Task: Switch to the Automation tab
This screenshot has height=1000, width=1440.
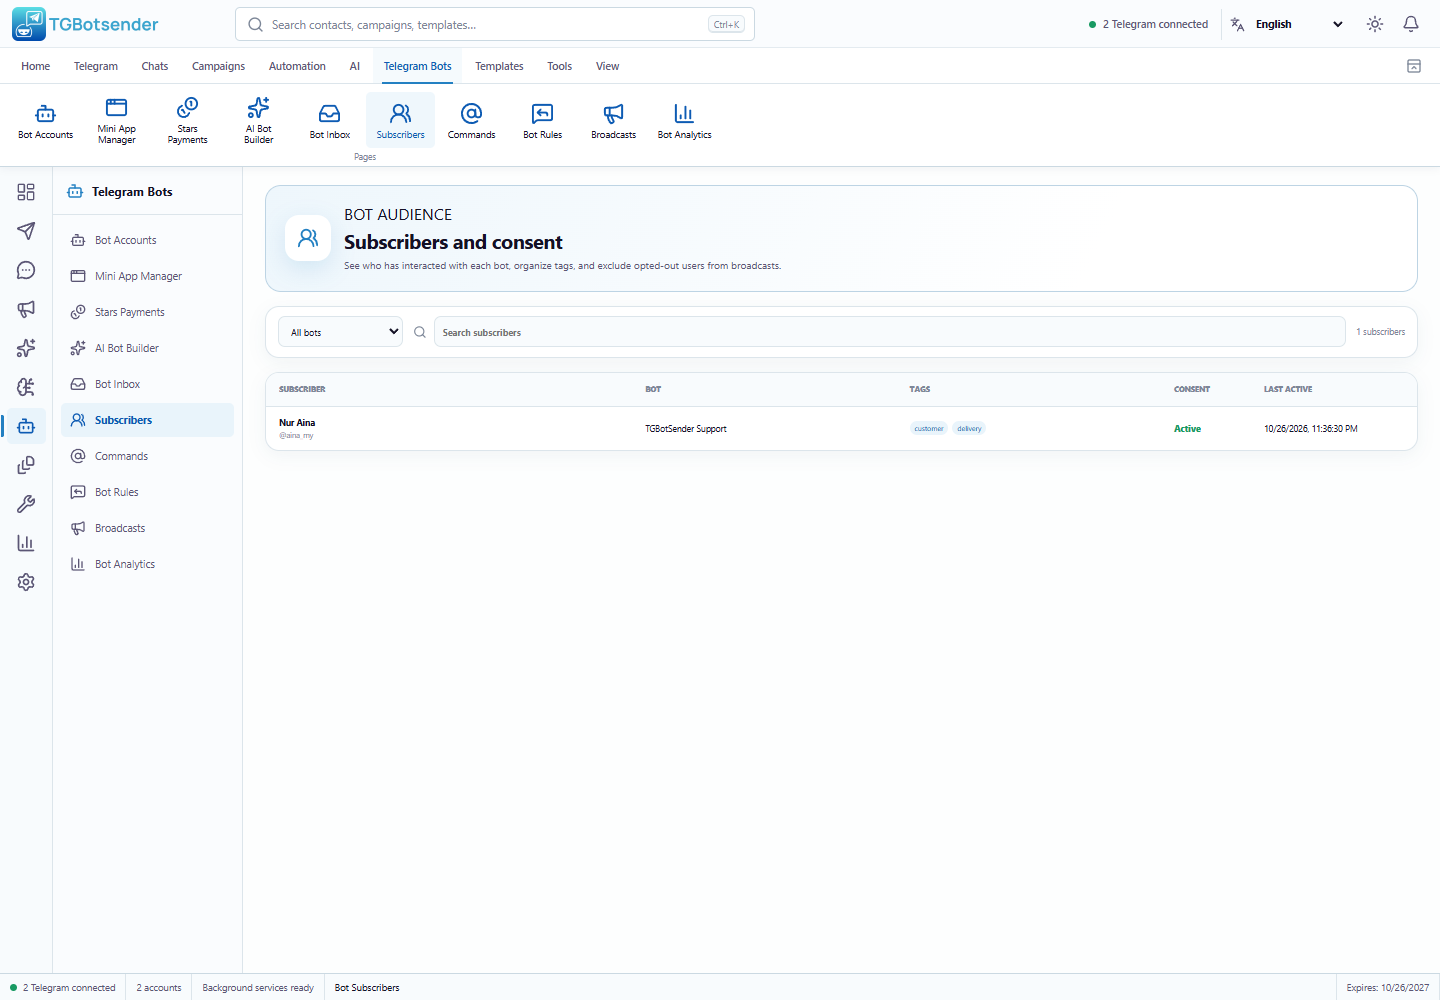Action: pos(297,66)
